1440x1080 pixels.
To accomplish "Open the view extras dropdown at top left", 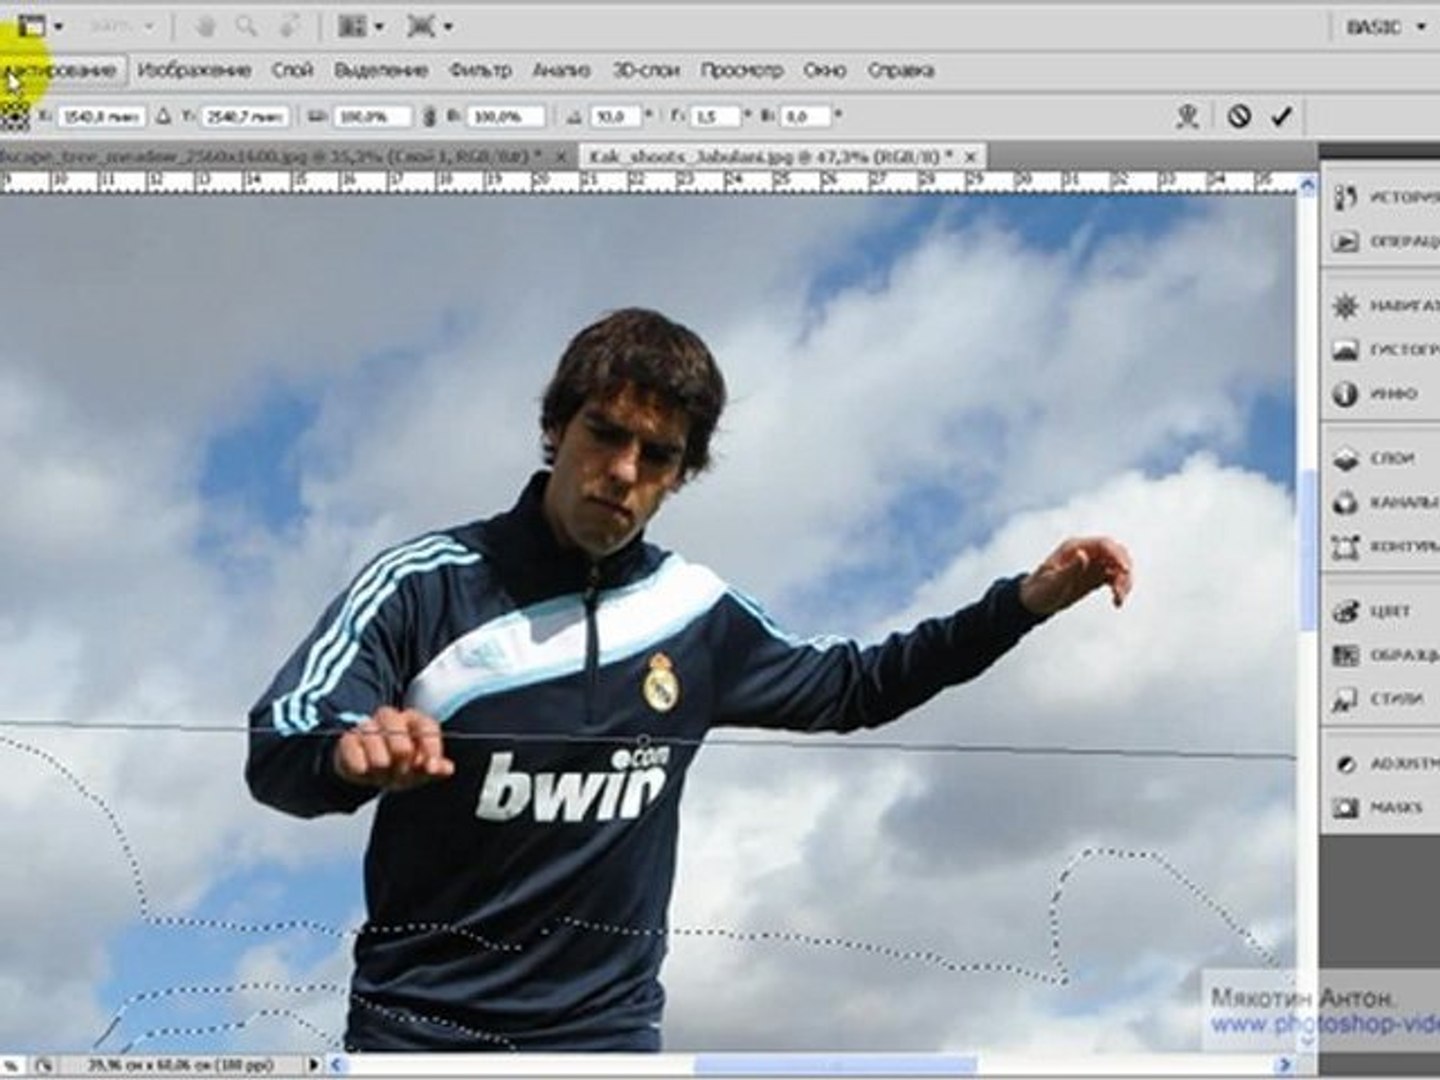I will click(41, 27).
